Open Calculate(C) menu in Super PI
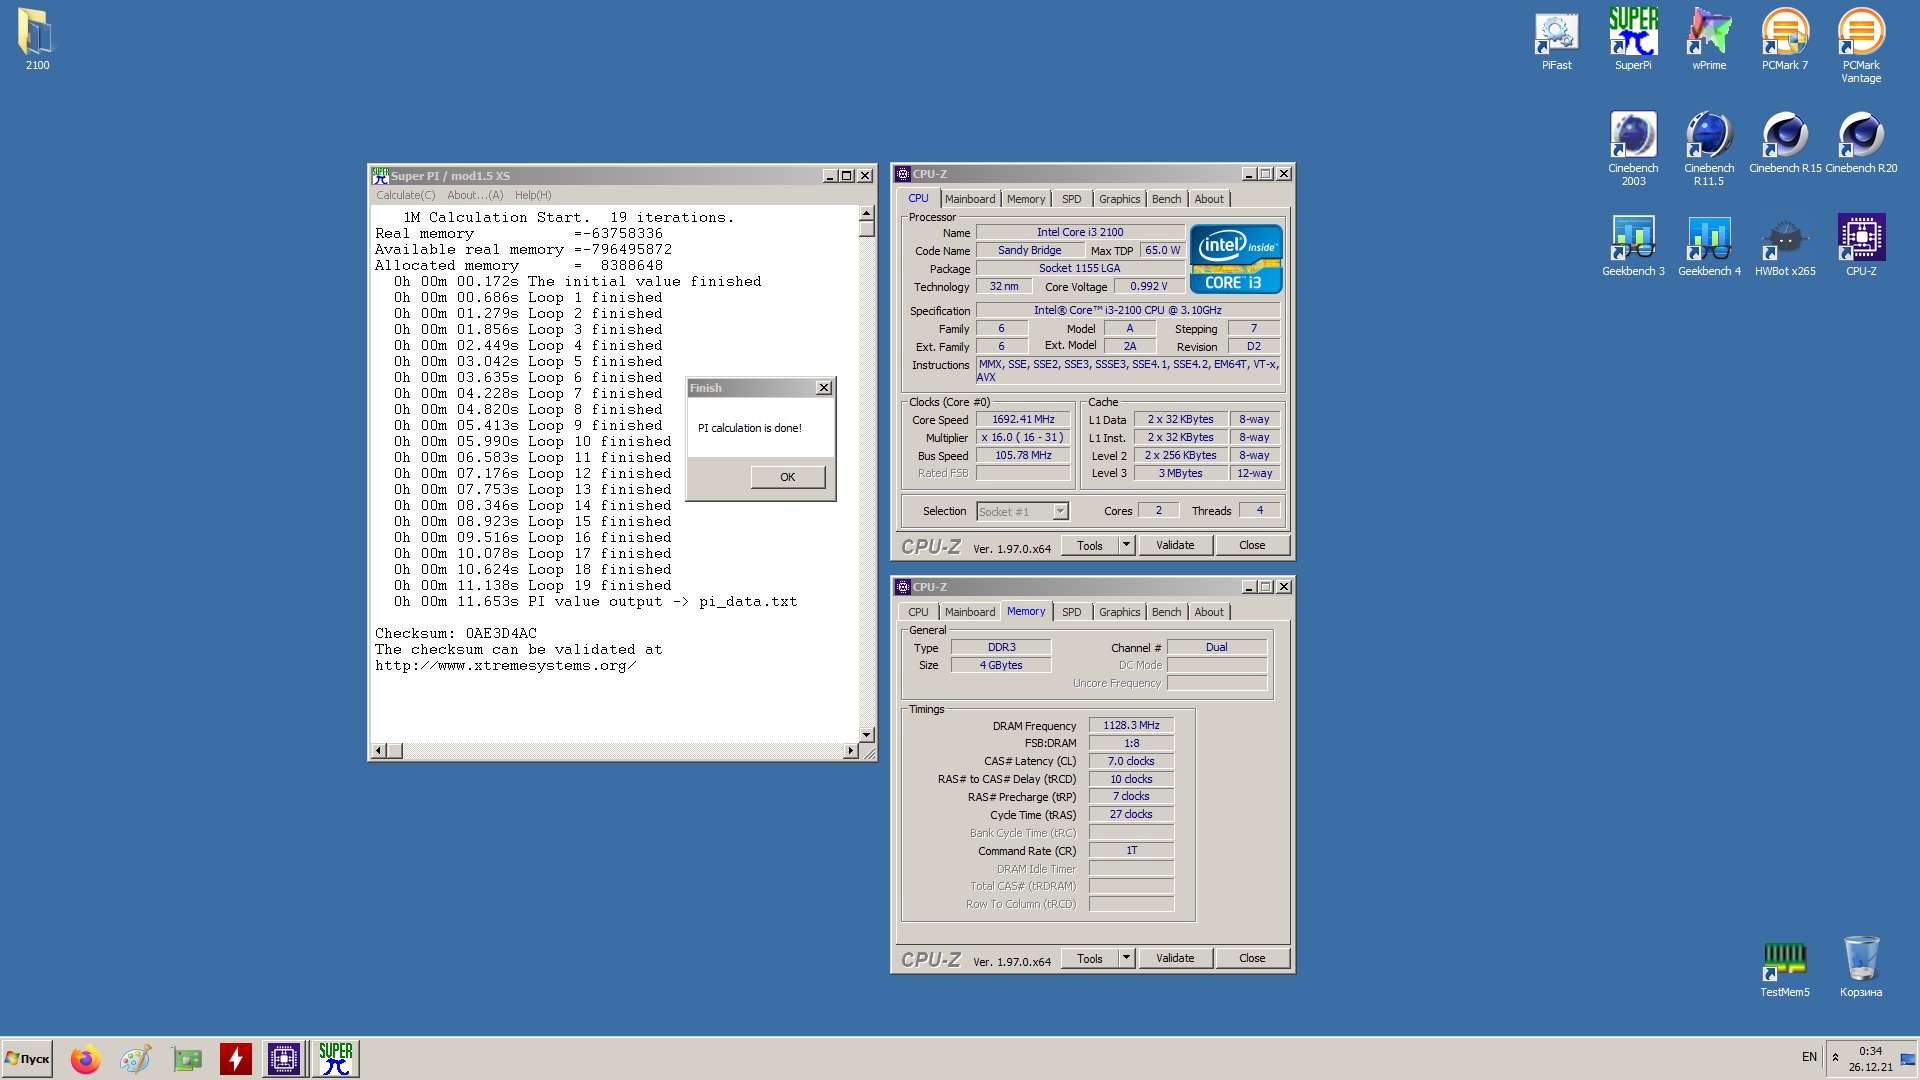The image size is (1920, 1080). pos(405,195)
